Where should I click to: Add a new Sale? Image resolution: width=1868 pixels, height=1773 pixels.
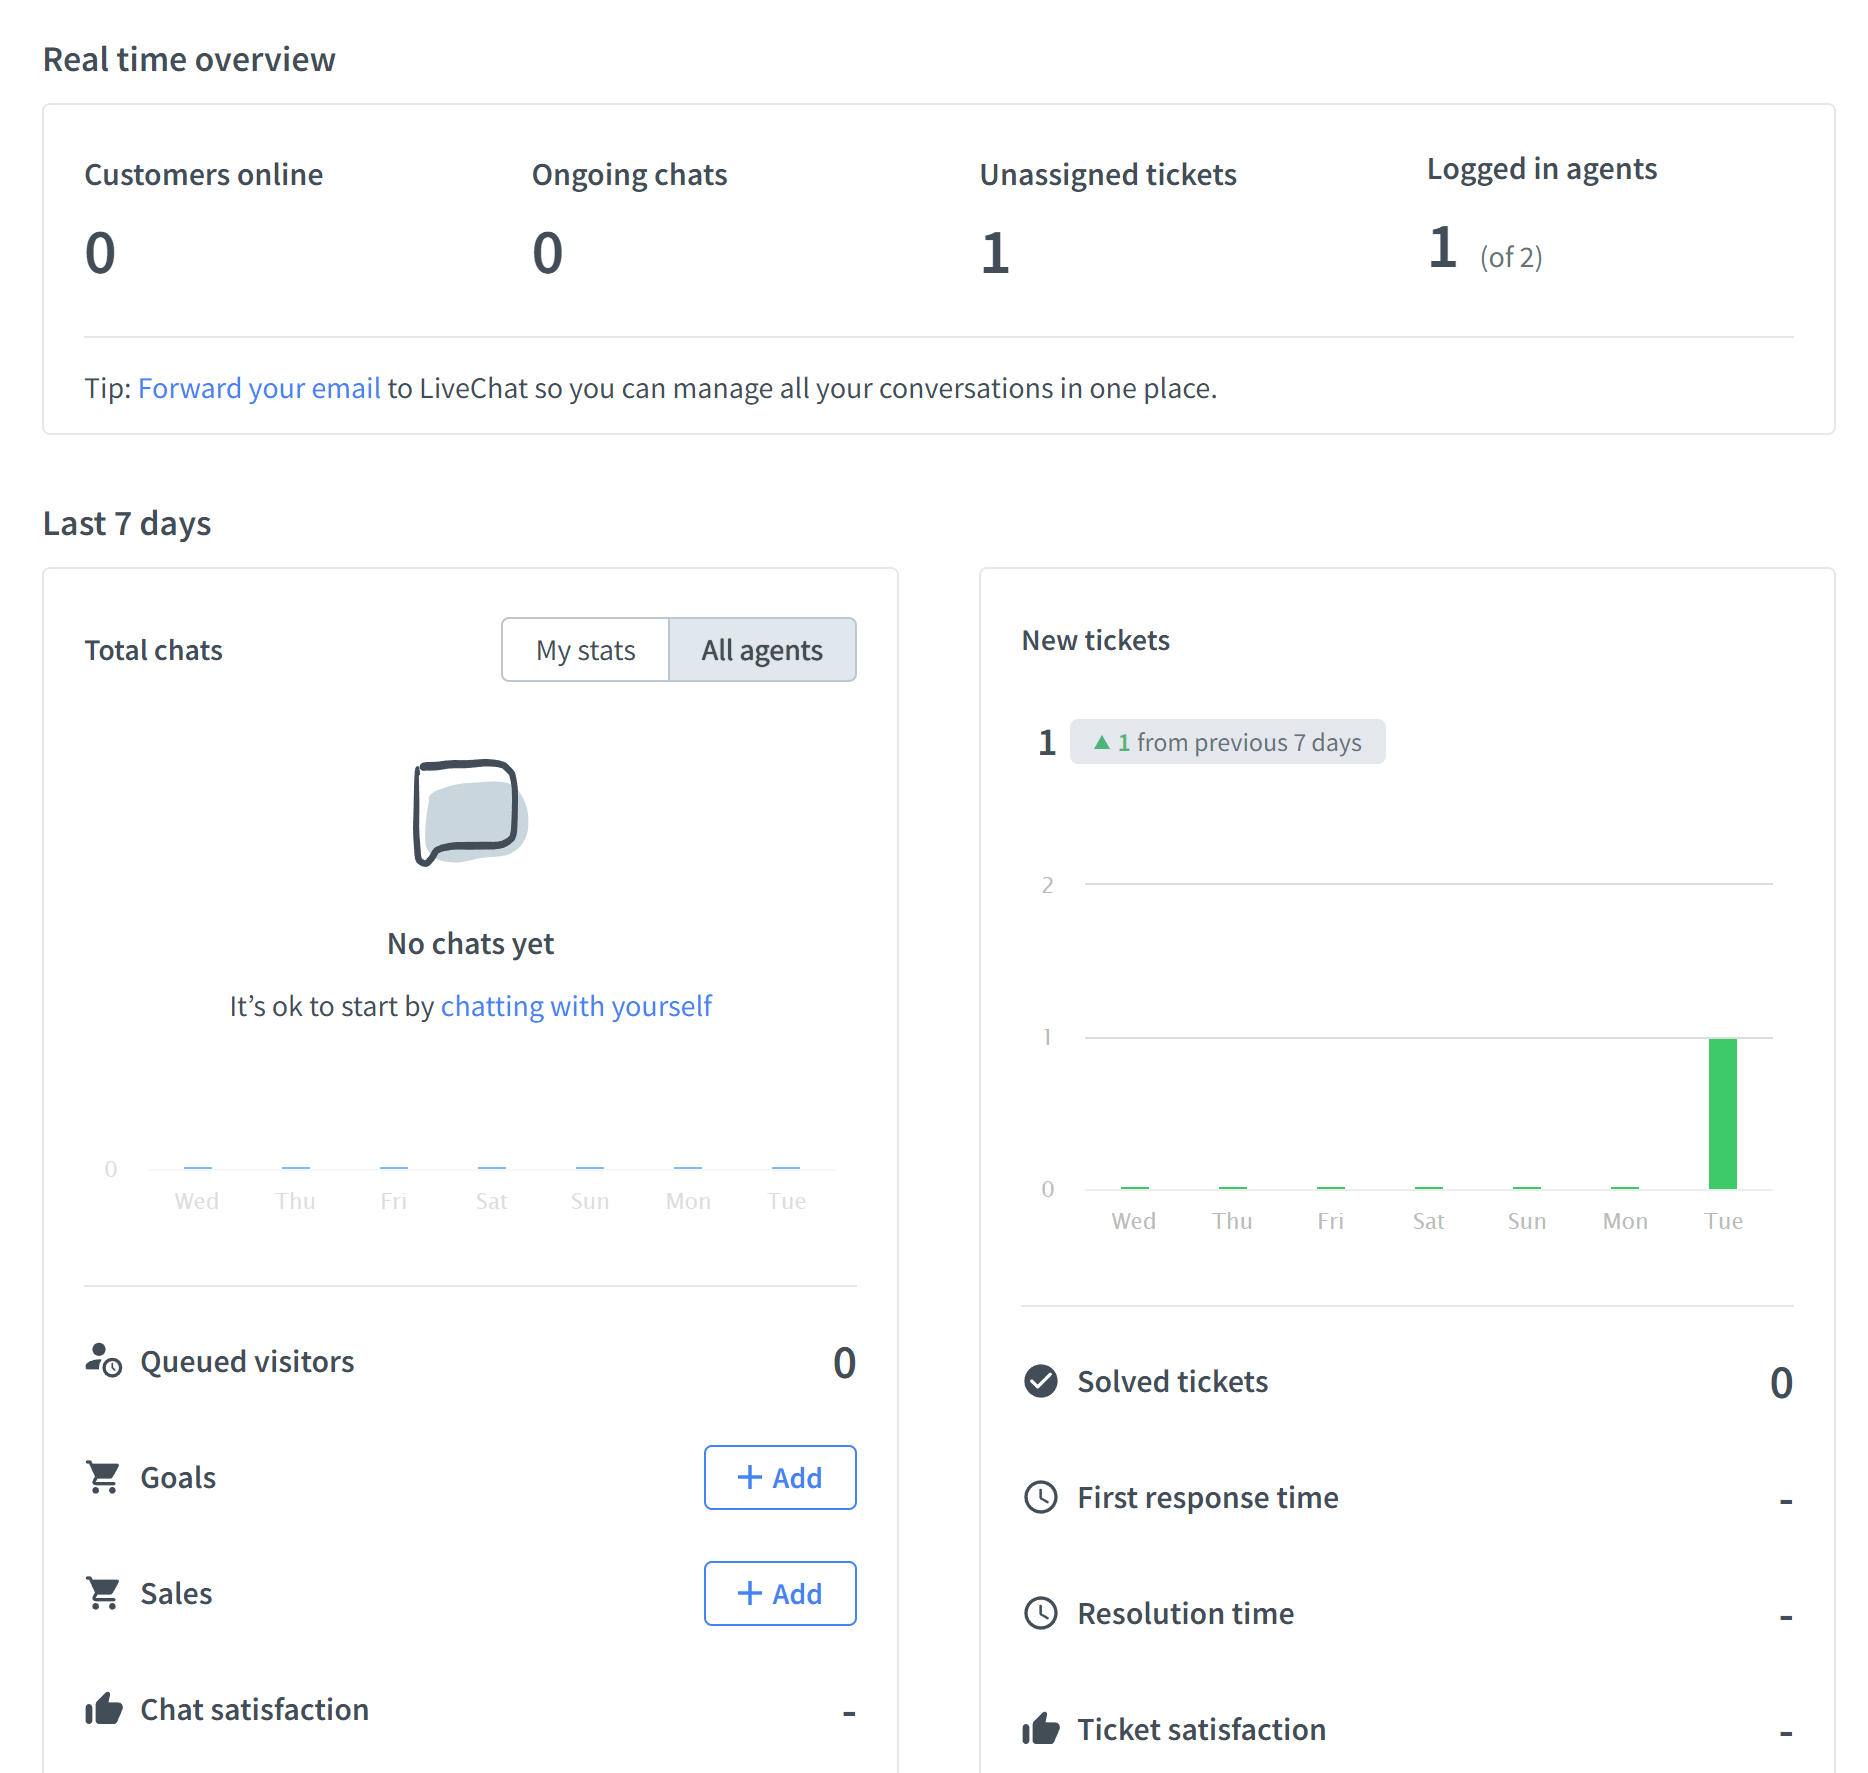coord(780,1593)
